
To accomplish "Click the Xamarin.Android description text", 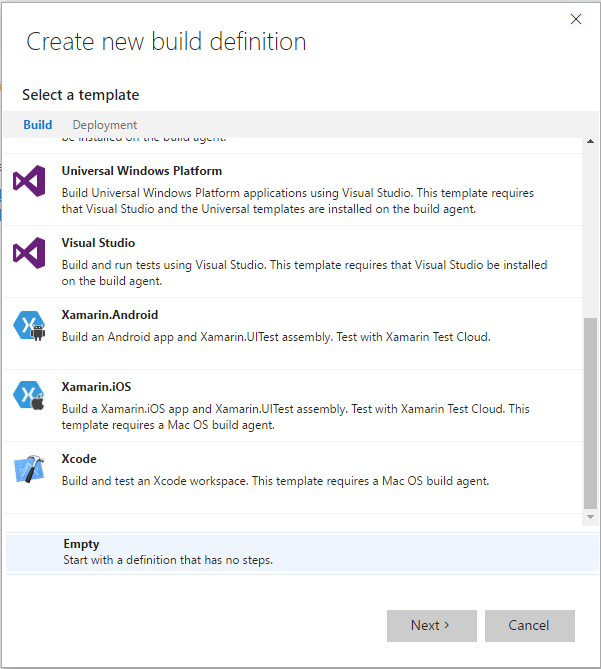I will [276, 337].
